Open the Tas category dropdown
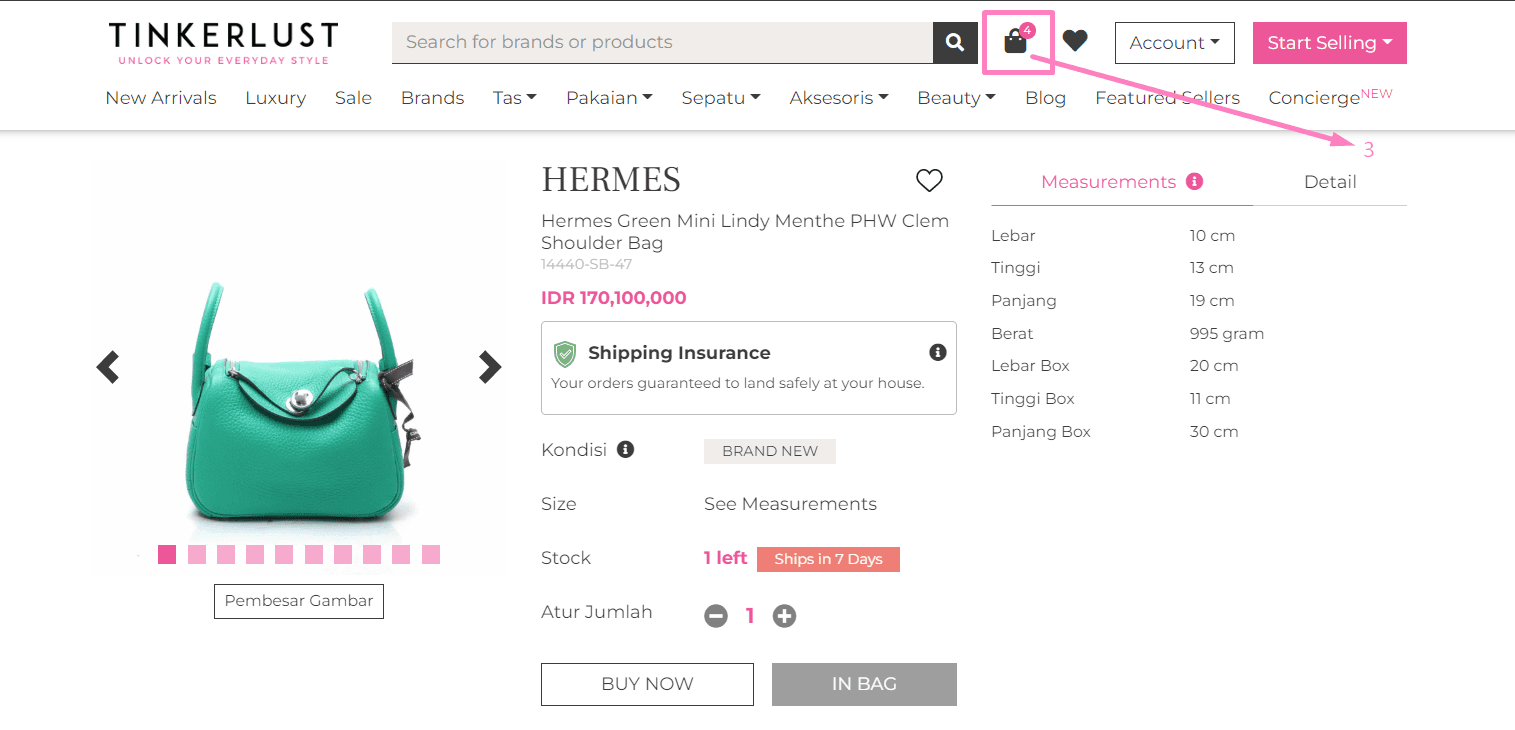Image resolution: width=1515 pixels, height=730 pixels. pyautogui.click(x=515, y=98)
